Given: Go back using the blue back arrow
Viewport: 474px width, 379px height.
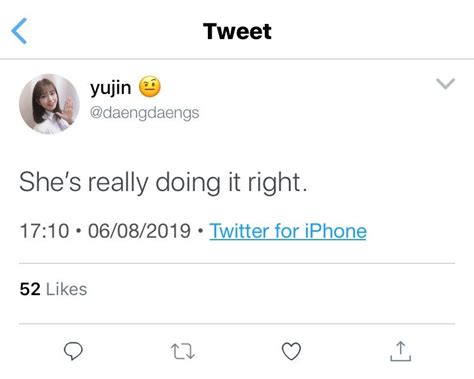Looking at the screenshot, I should pyautogui.click(x=19, y=31).
